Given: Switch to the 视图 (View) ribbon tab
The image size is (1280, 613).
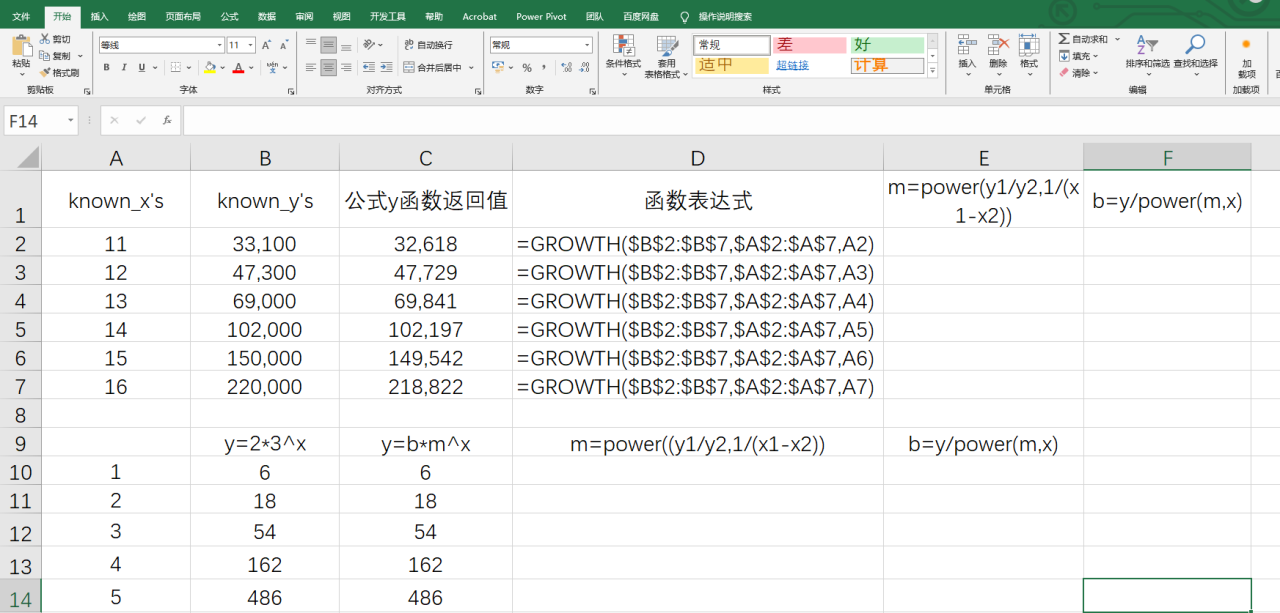Looking at the screenshot, I should (342, 17).
